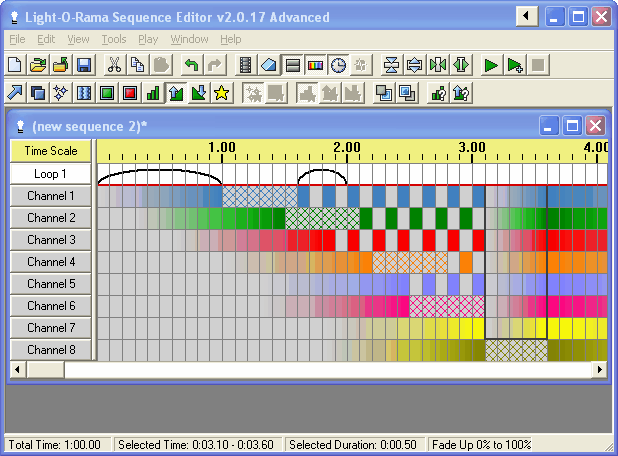Toggle the clock time display button
Image resolution: width=618 pixels, height=456 pixels.
click(338, 65)
